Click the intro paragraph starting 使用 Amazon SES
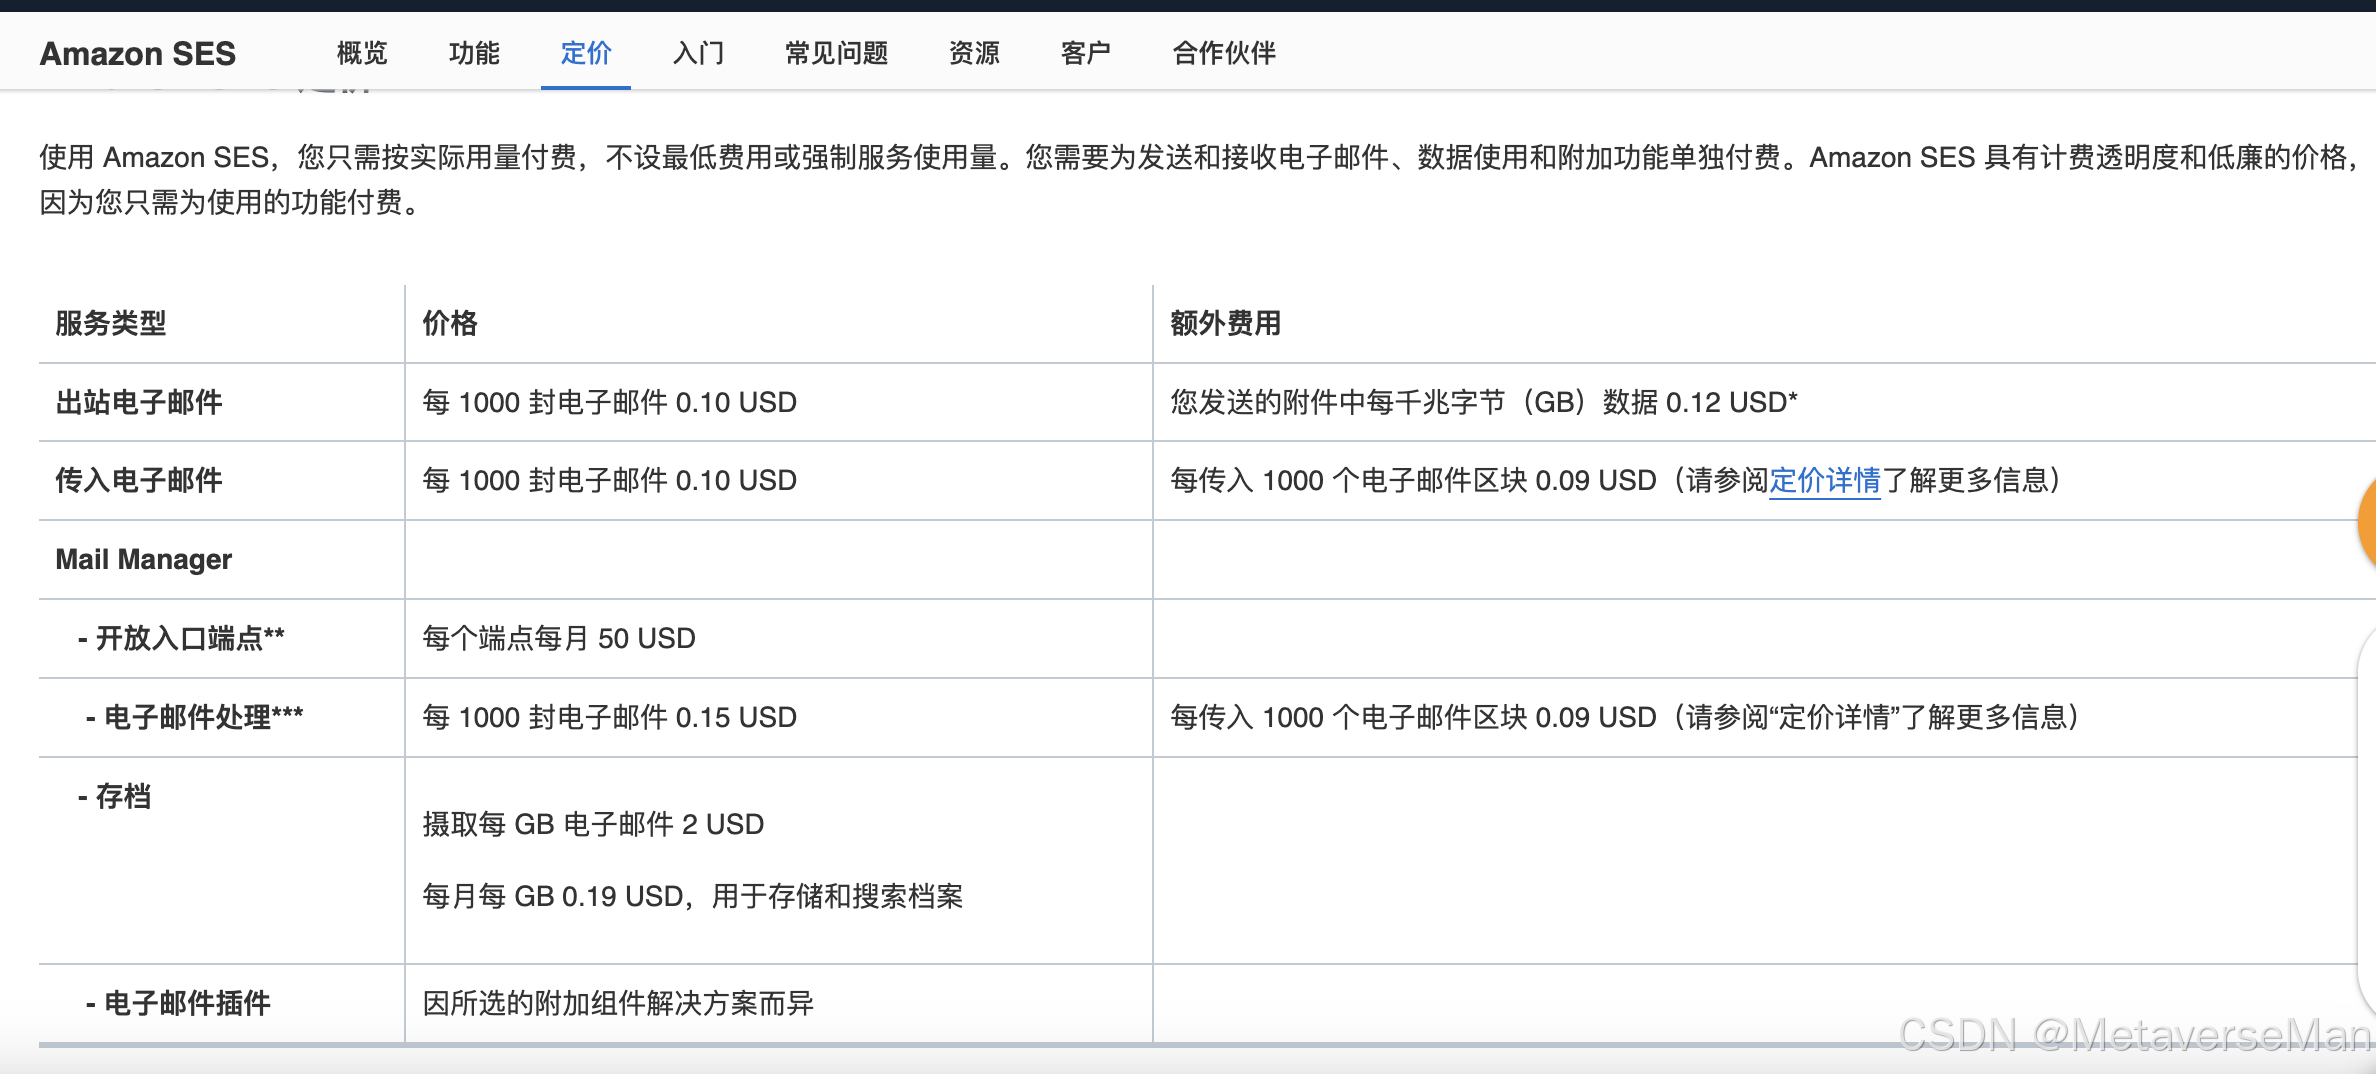2376x1074 pixels. tap(1200, 180)
